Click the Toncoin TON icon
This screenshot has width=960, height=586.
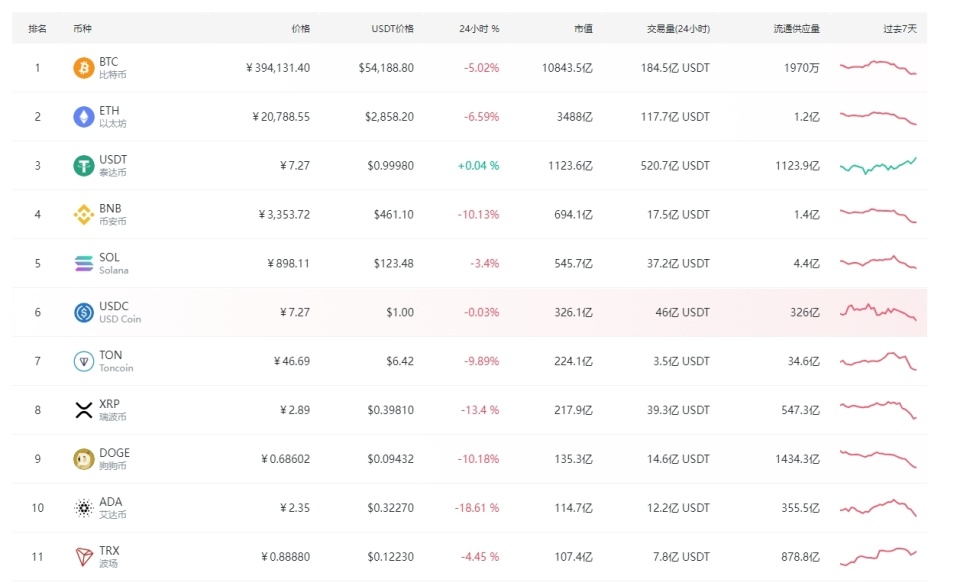(x=84, y=361)
